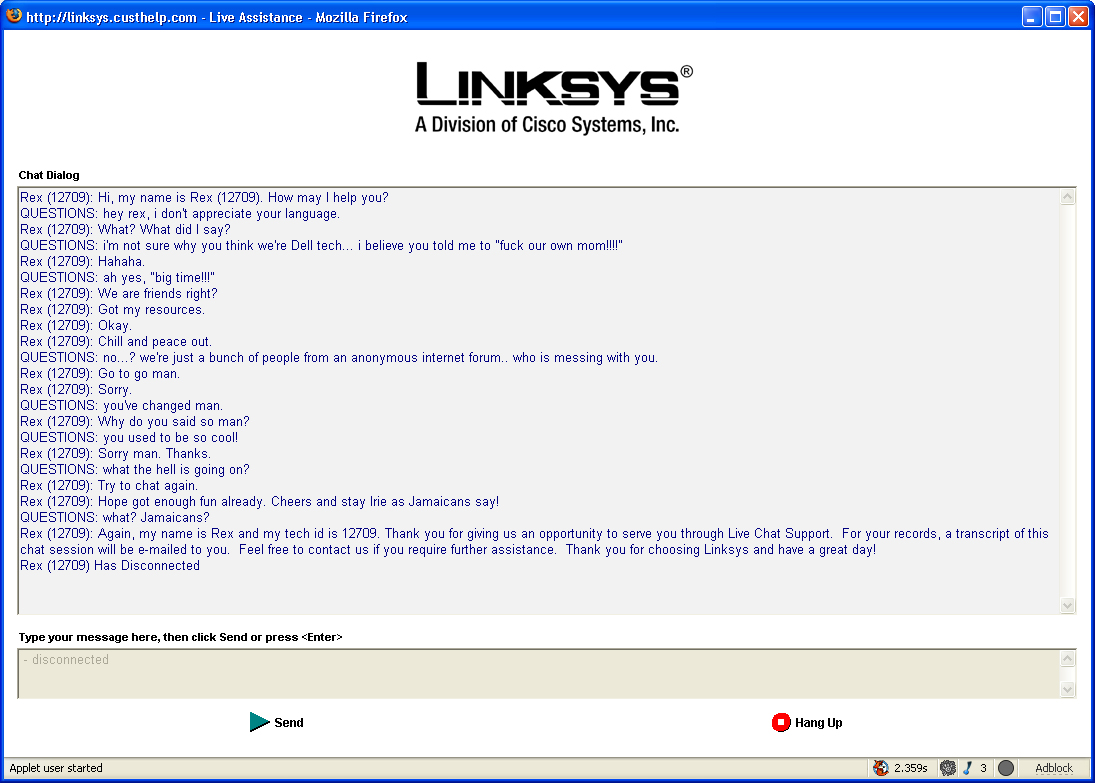The height and width of the screenshot is (783, 1095).
Task: Click the line 'you've changed man.'
Action: (122, 406)
